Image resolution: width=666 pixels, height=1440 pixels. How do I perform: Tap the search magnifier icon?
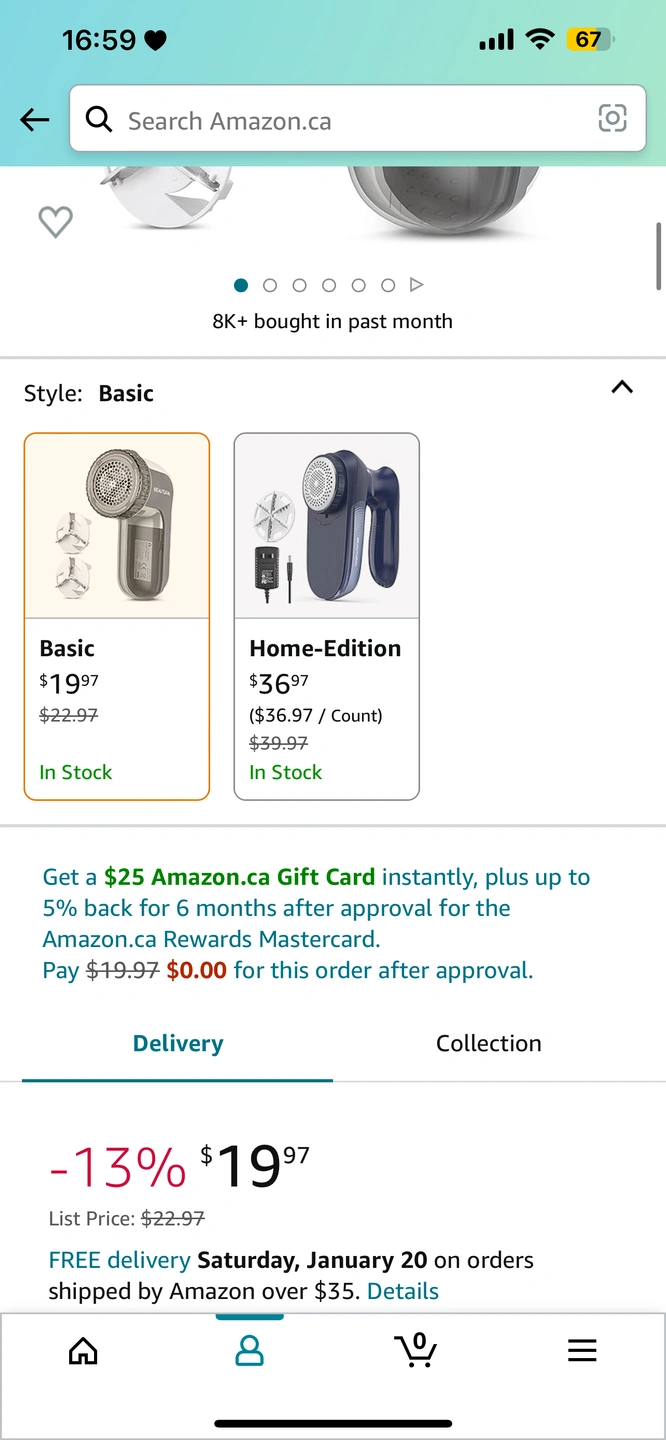[99, 120]
